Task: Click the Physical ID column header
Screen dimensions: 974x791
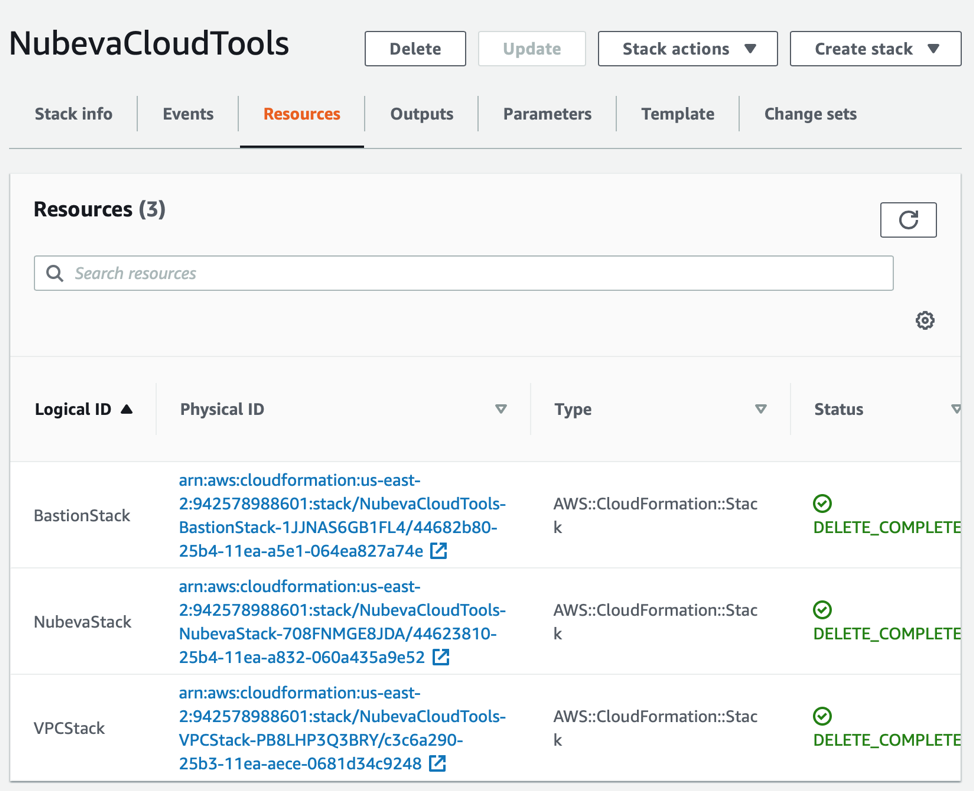Action: (222, 409)
